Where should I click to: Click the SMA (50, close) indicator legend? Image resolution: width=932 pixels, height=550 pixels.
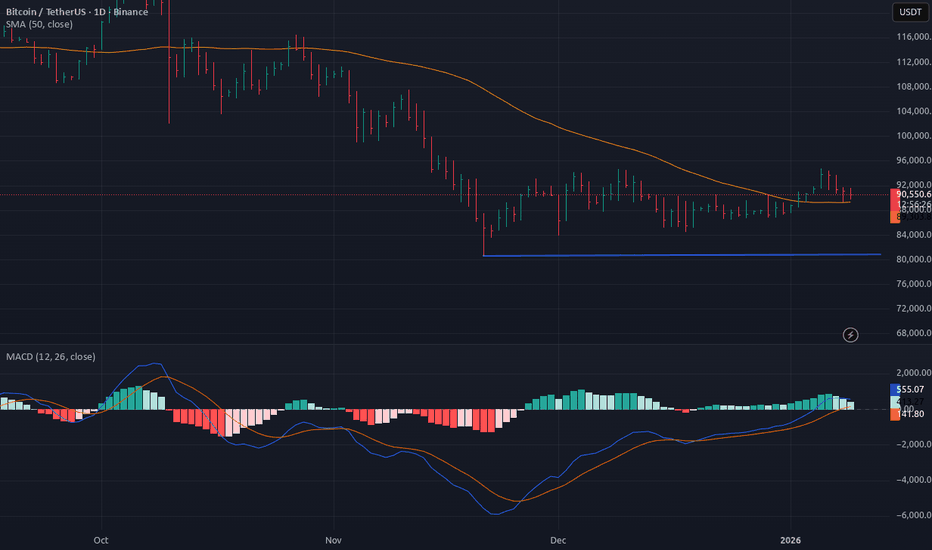(x=39, y=24)
